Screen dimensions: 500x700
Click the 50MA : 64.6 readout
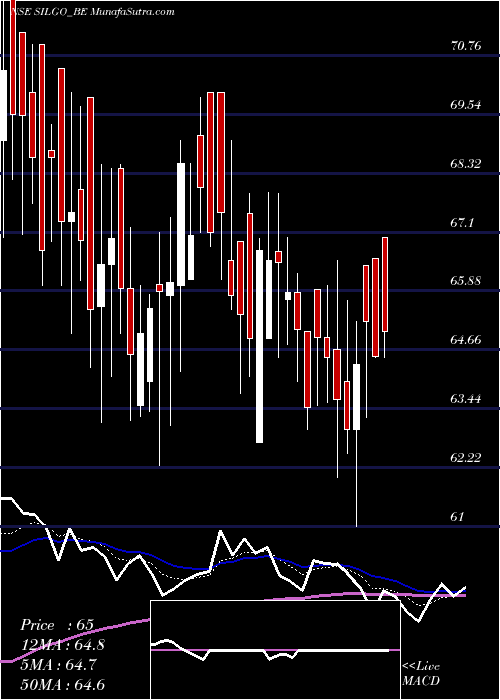[62, 685]
